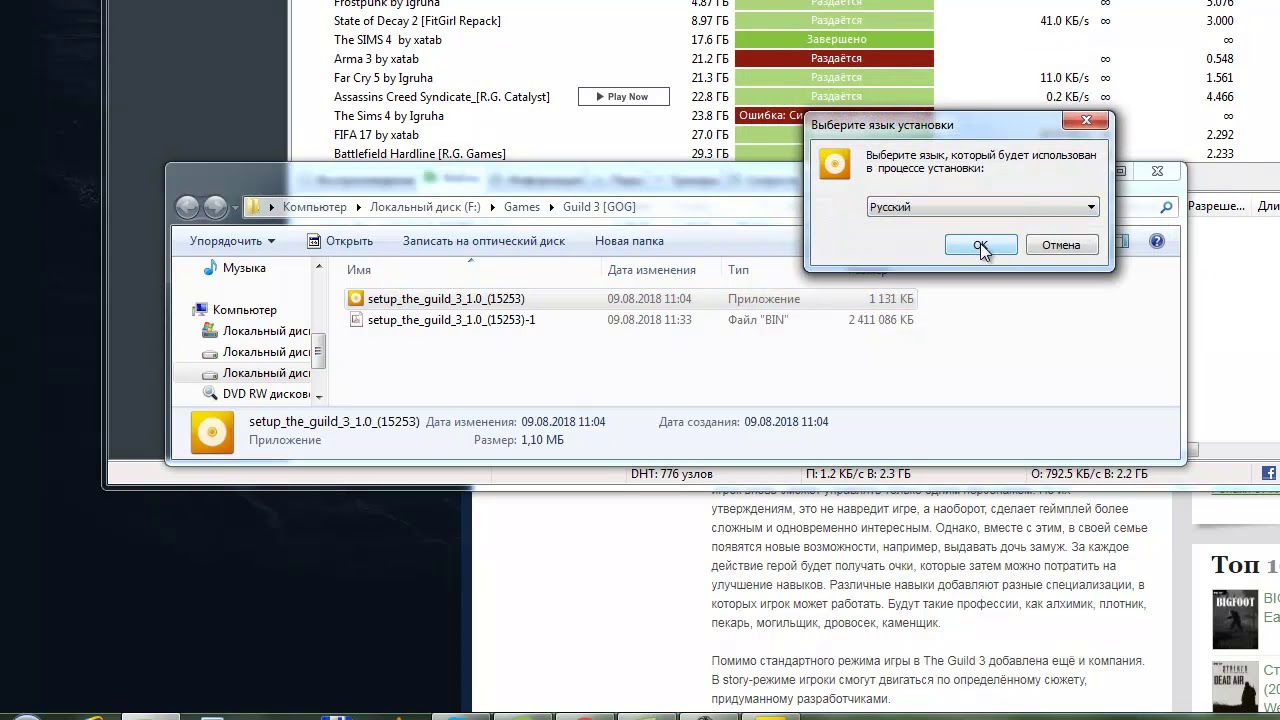Open the Русский installation language dropdown

983,207
